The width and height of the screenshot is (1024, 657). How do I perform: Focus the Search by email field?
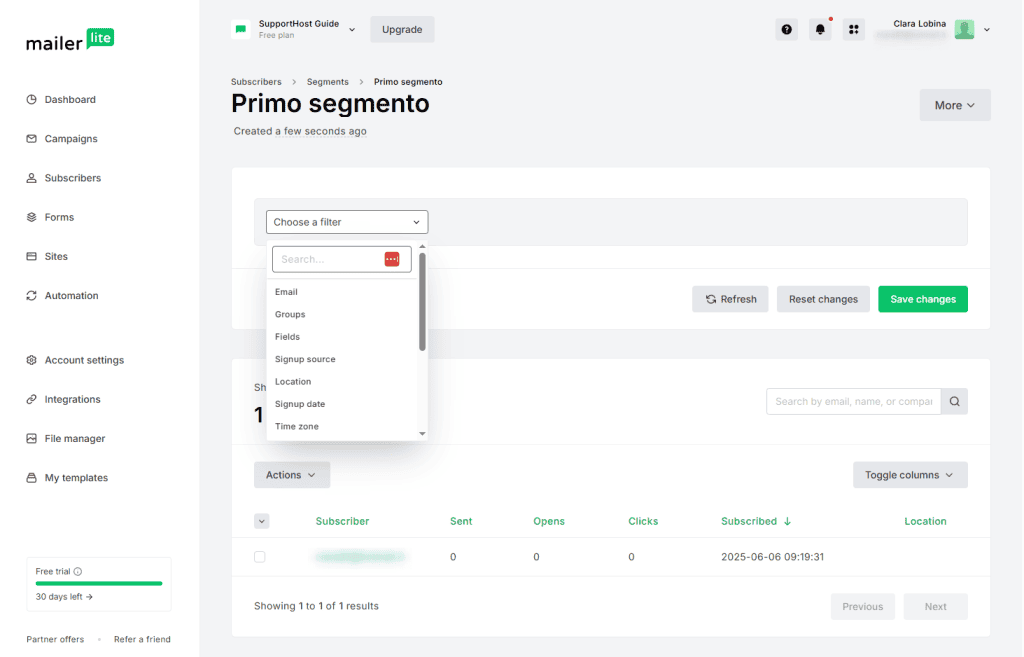coord(854,402)
